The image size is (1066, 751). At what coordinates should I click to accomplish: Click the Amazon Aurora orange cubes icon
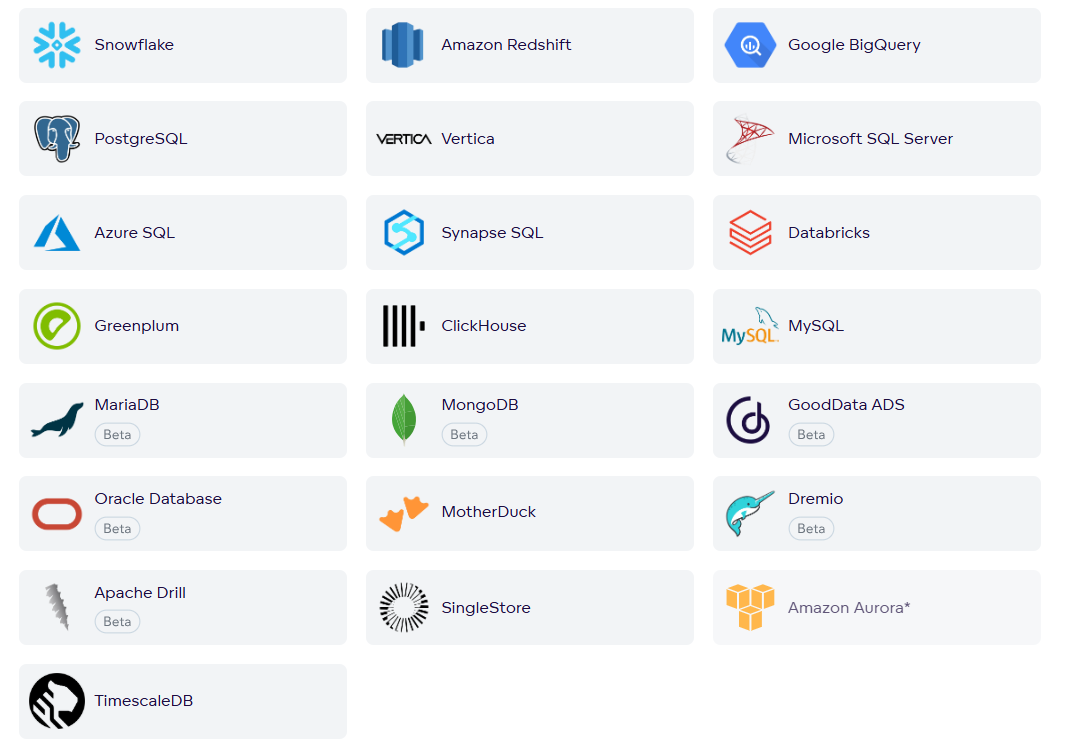tap(750, 608)
